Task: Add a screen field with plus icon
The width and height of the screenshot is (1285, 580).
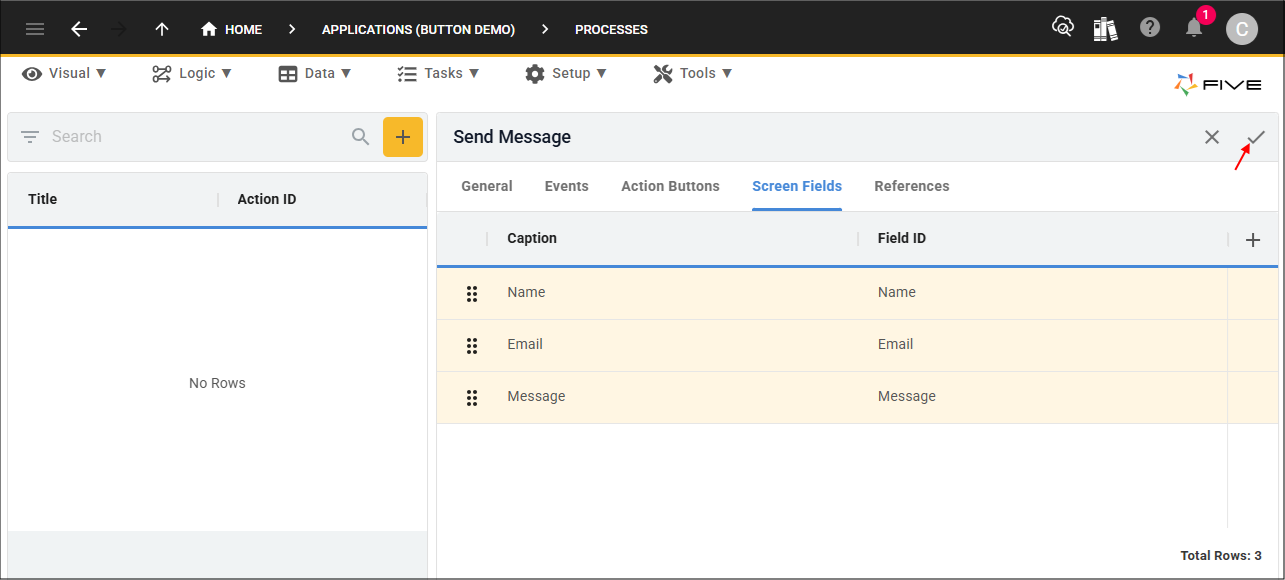Action: 1253,240
